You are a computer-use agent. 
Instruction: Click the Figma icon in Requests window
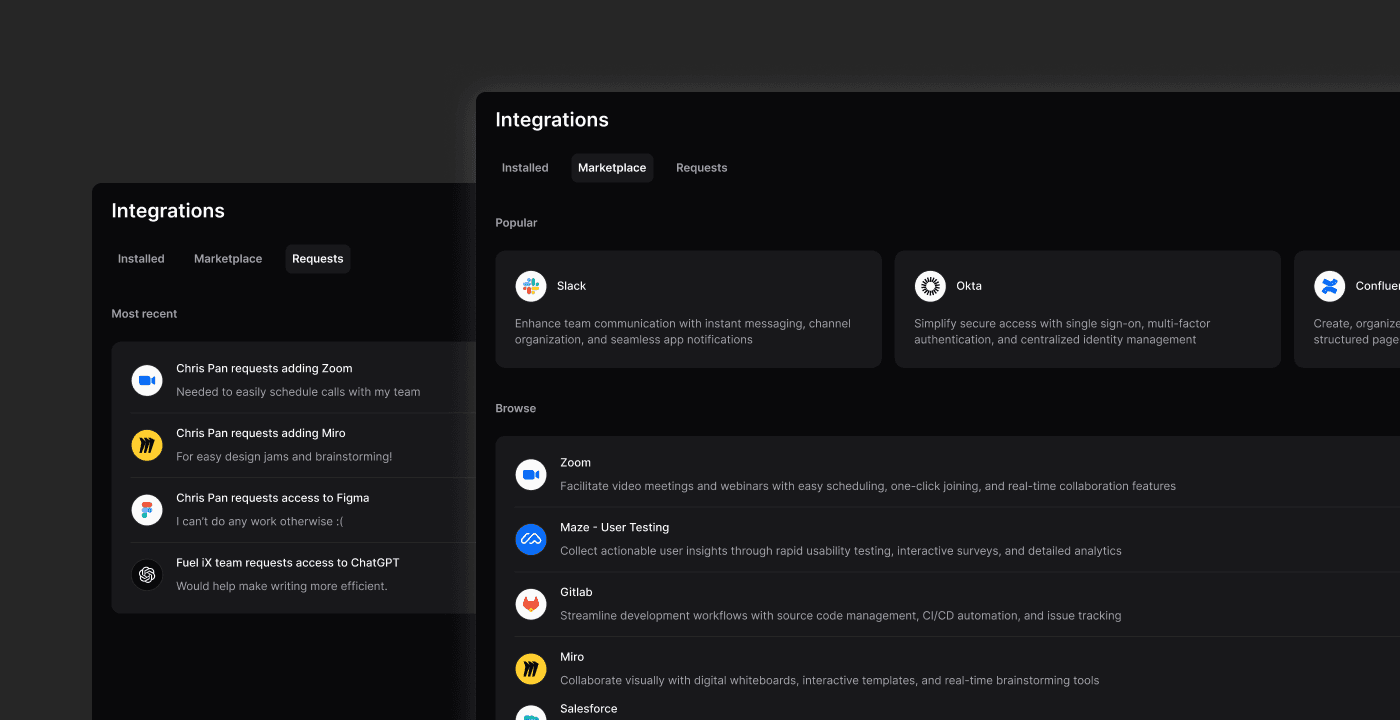point(147,510)
